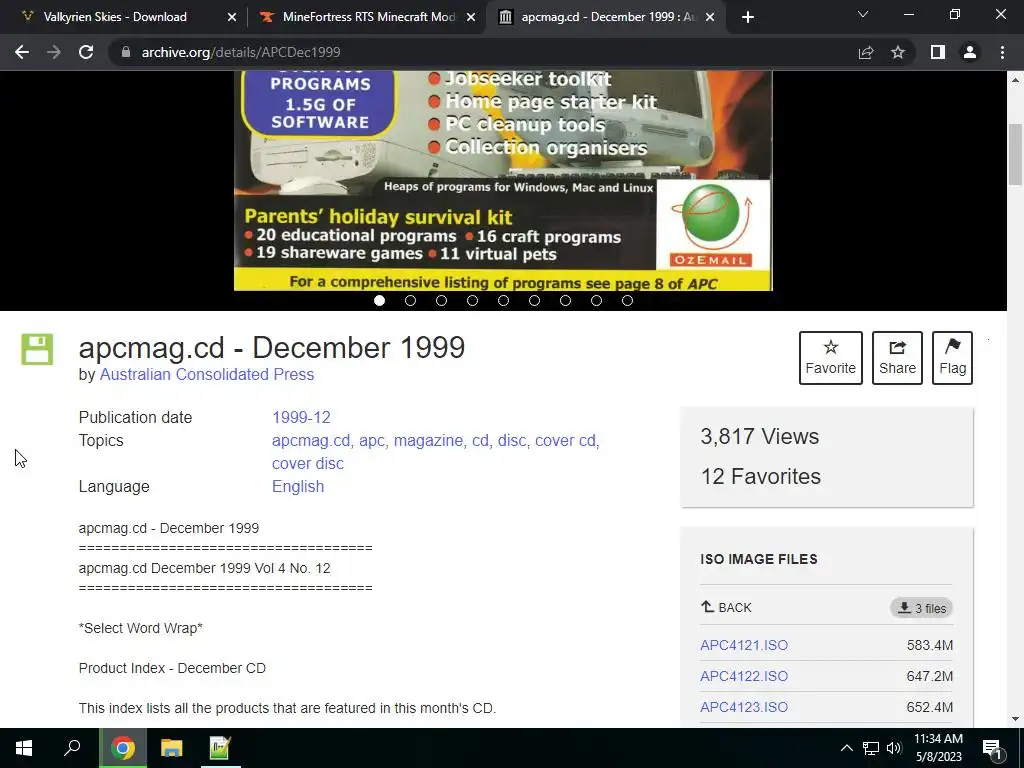This screenshot has width=1024, height=768.
Task: Reload the archive.org page
Action: (x=86, y=52)
